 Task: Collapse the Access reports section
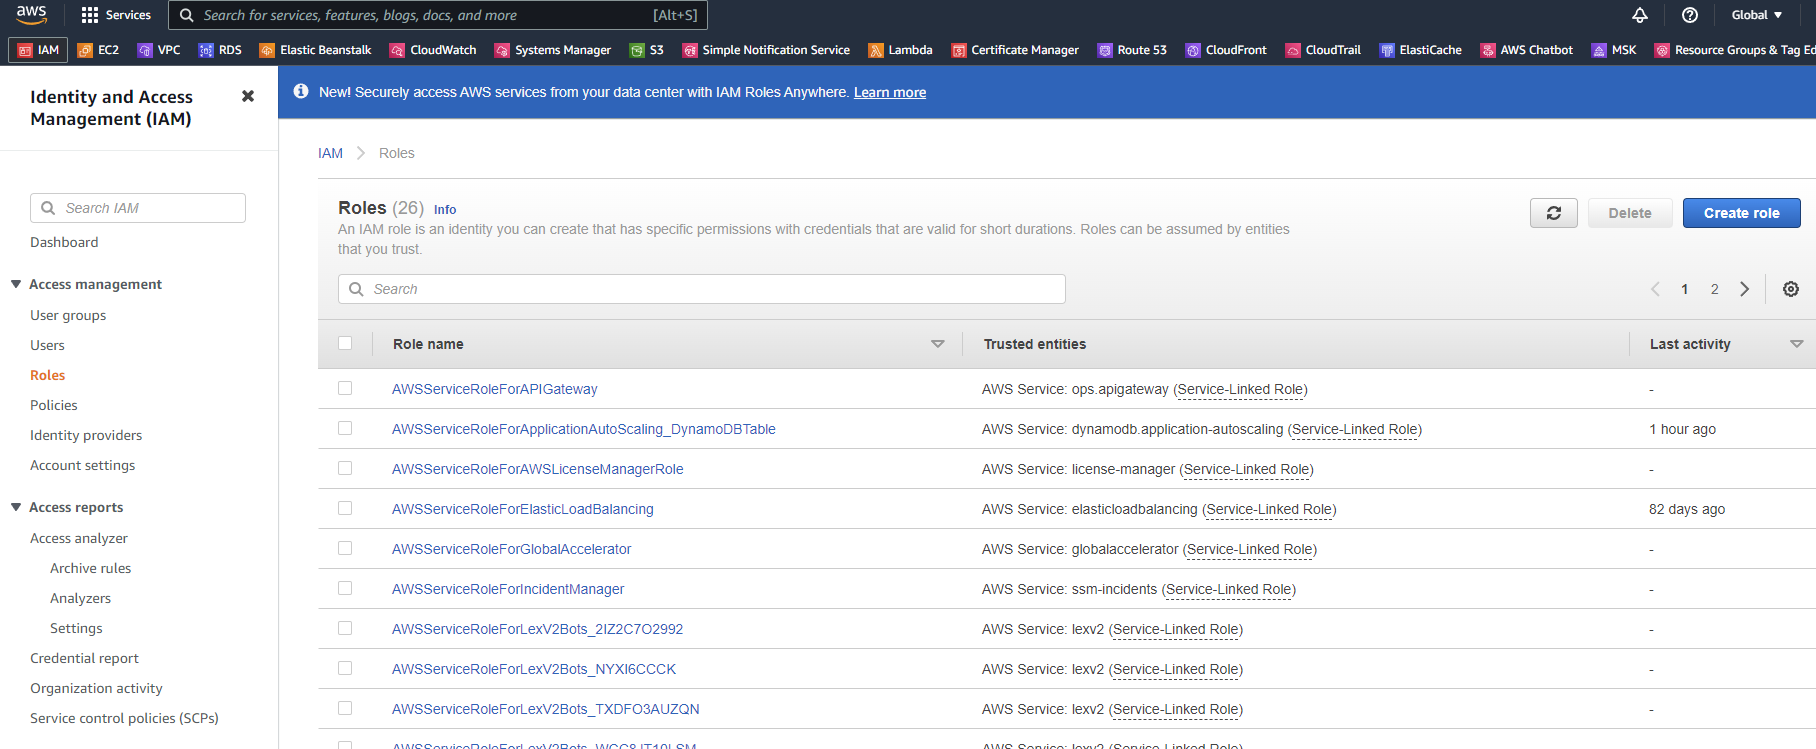coord(16,507)
